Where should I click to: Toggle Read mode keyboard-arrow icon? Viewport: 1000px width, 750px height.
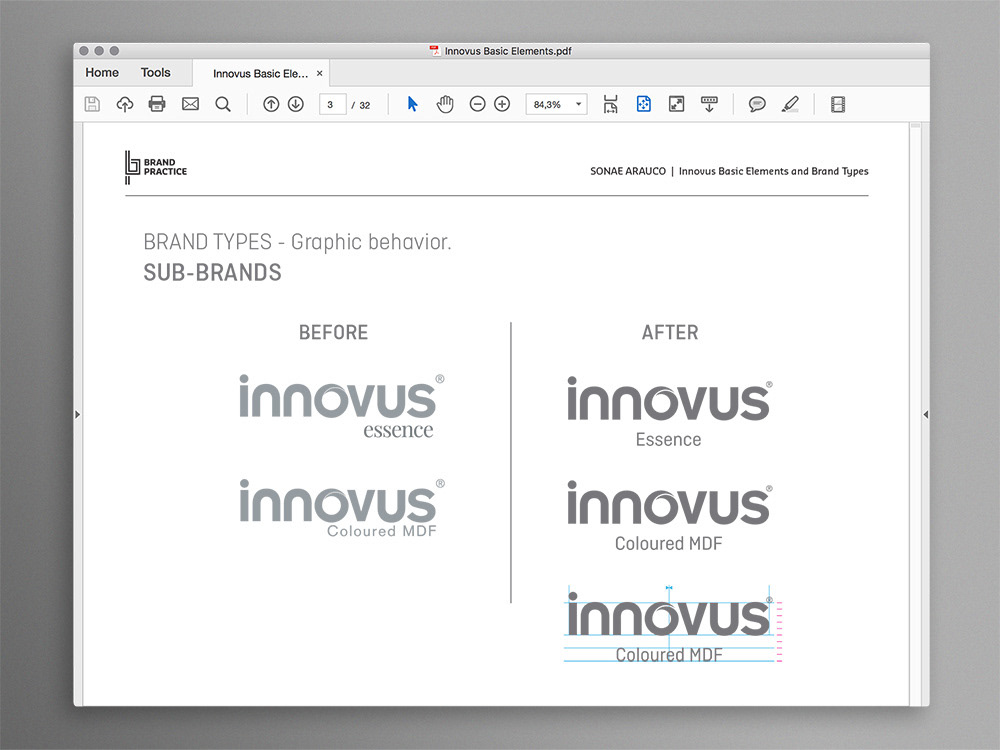tap(709, 104)
